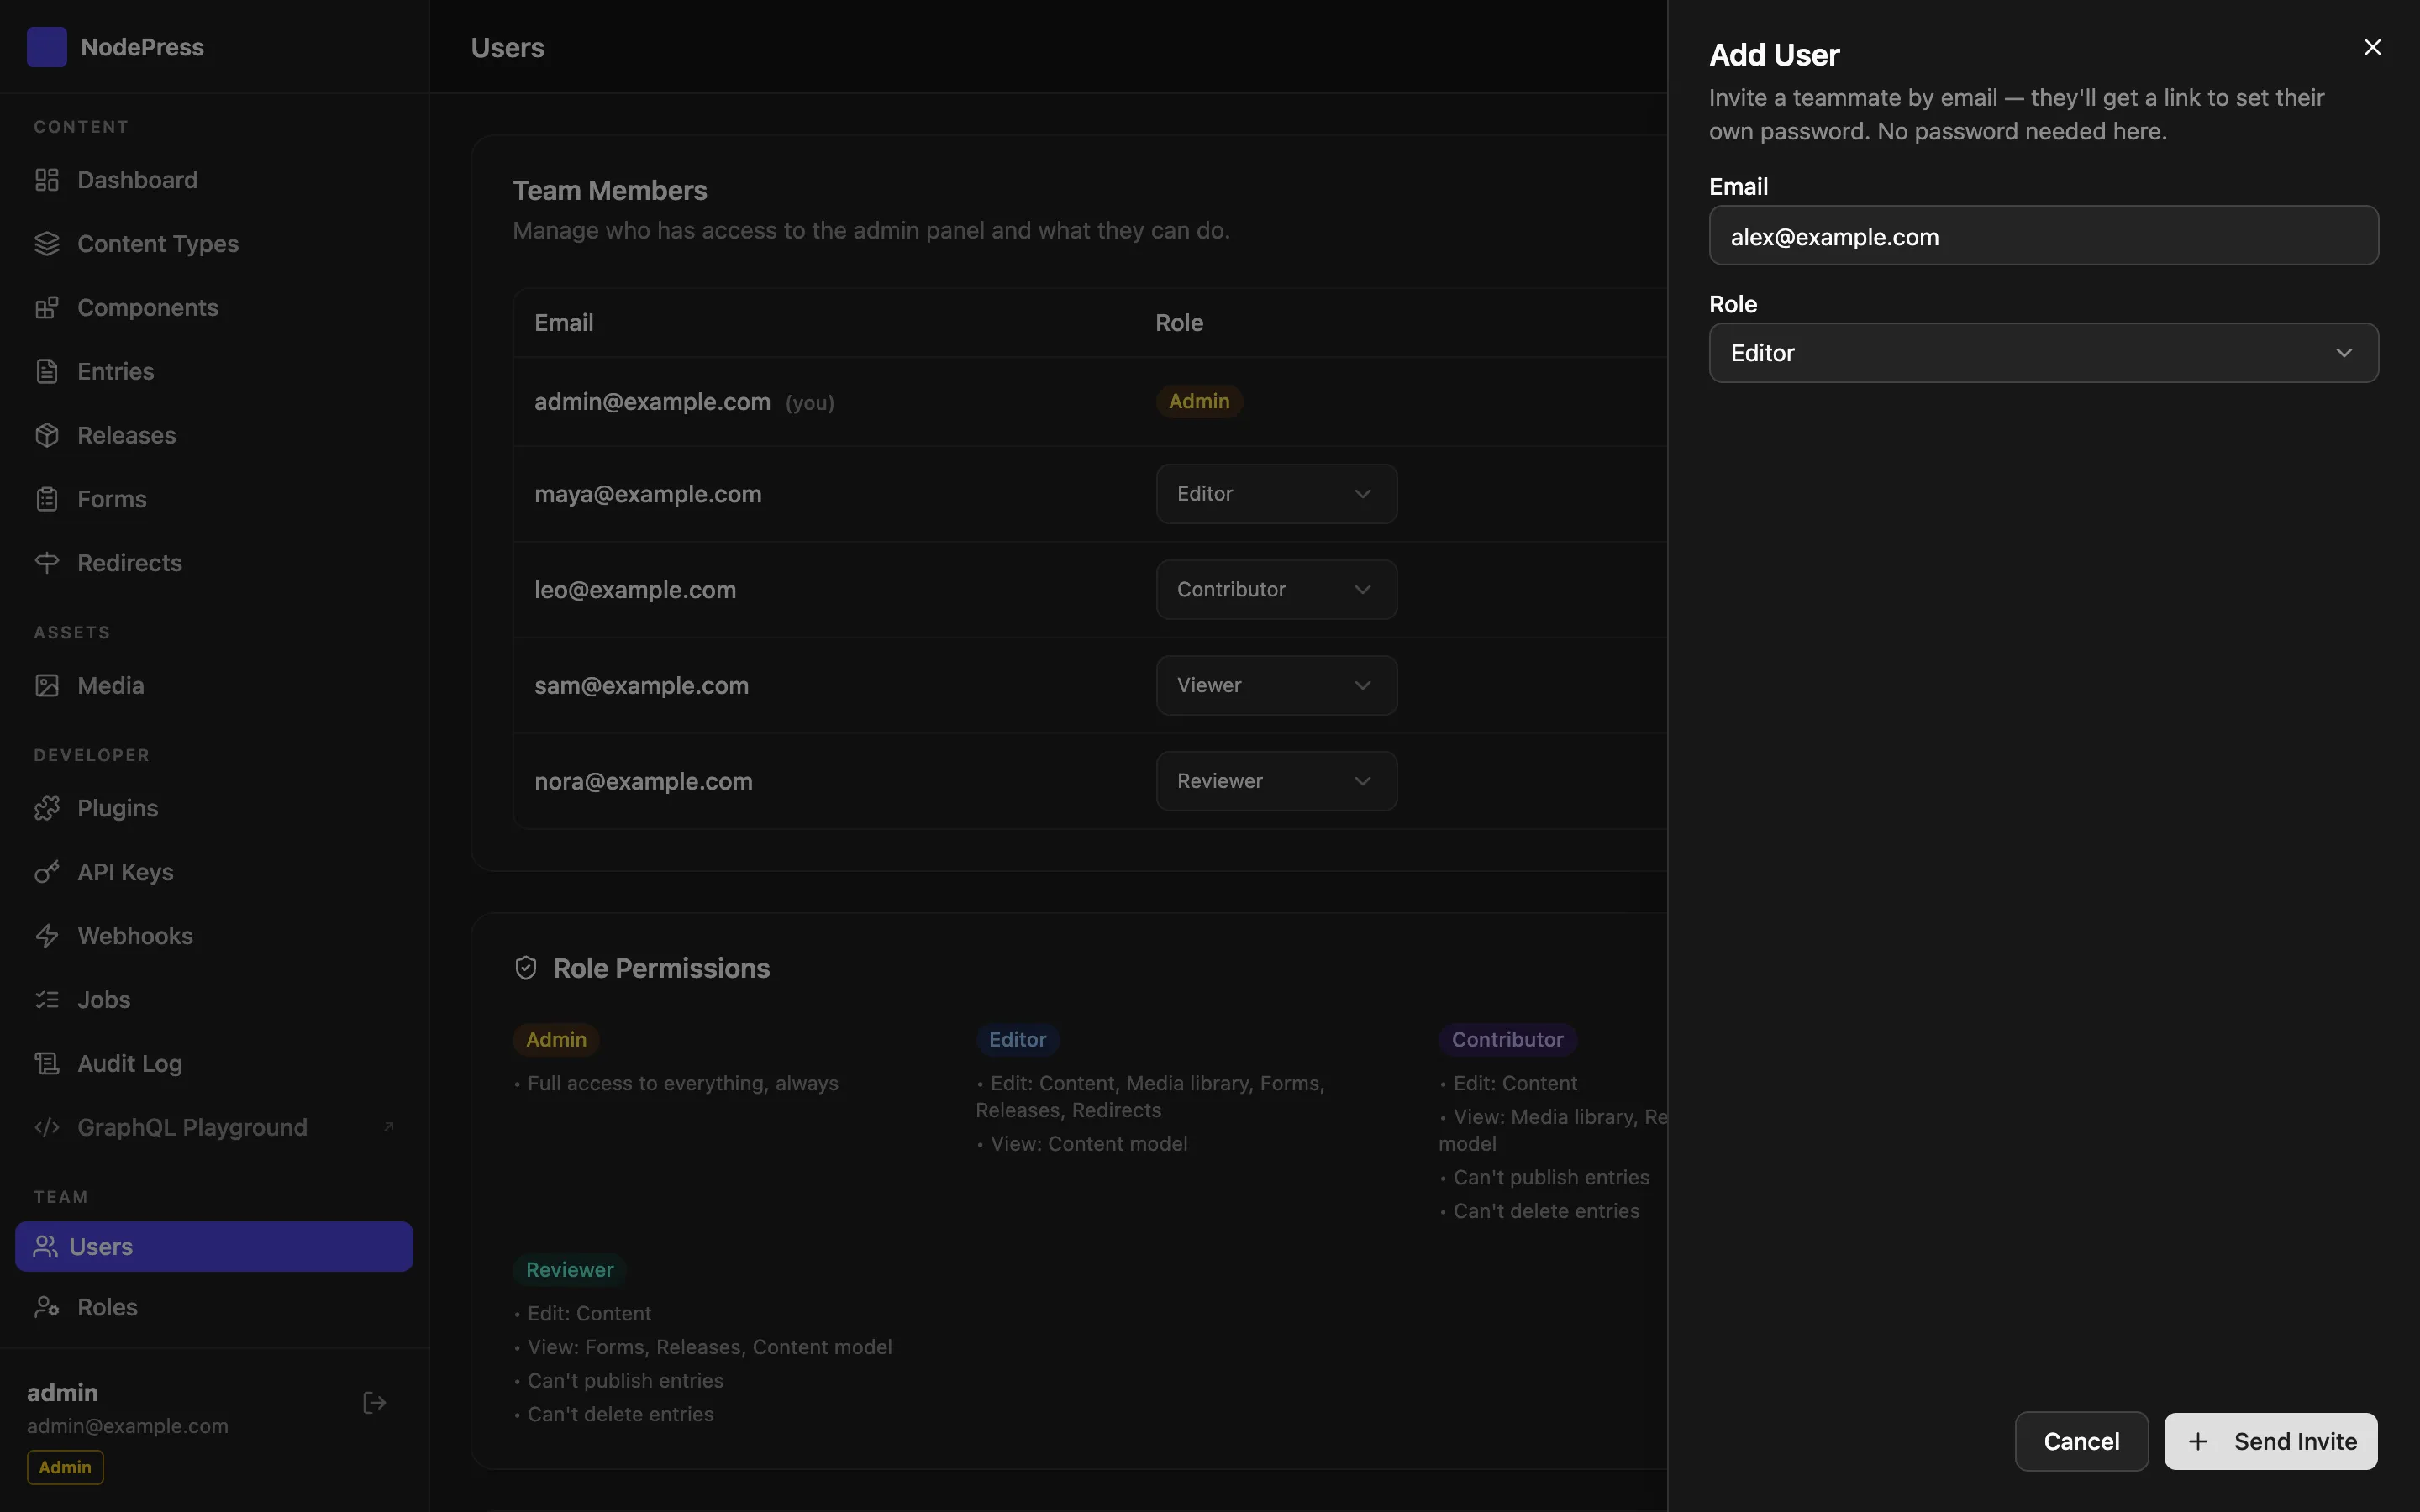Click the Webhooks lightning icon

click(47, 936)
